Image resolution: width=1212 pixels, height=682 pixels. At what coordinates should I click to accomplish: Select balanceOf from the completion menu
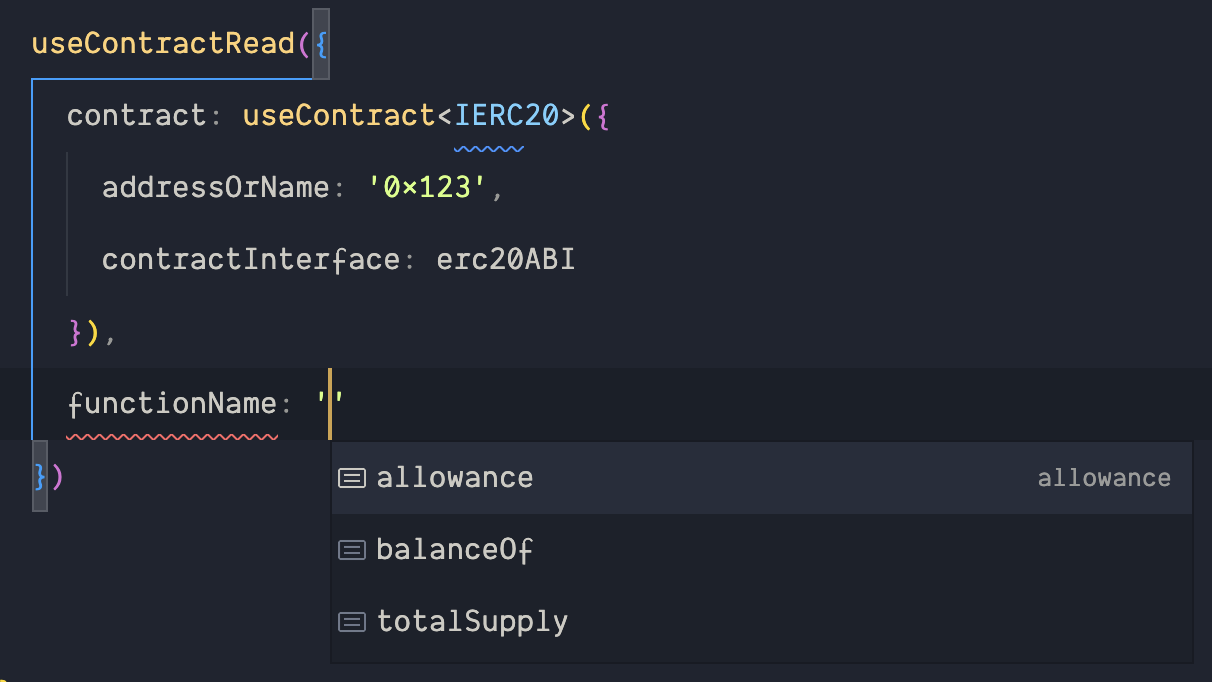point(455,549)
